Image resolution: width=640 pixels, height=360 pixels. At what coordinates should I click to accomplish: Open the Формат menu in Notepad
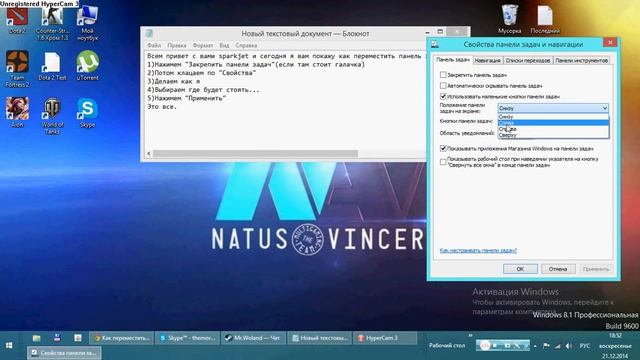(203, 45)
